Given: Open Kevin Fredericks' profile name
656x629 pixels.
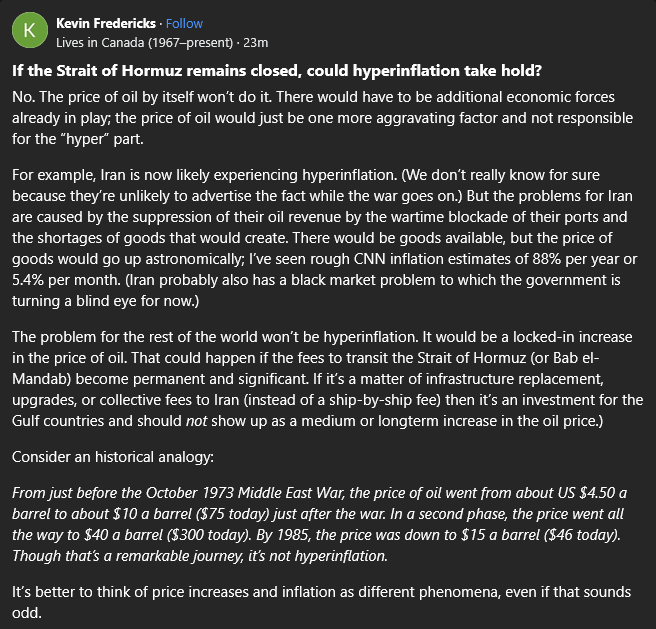Looking at the screenshot, I should [x=106, y=23].
